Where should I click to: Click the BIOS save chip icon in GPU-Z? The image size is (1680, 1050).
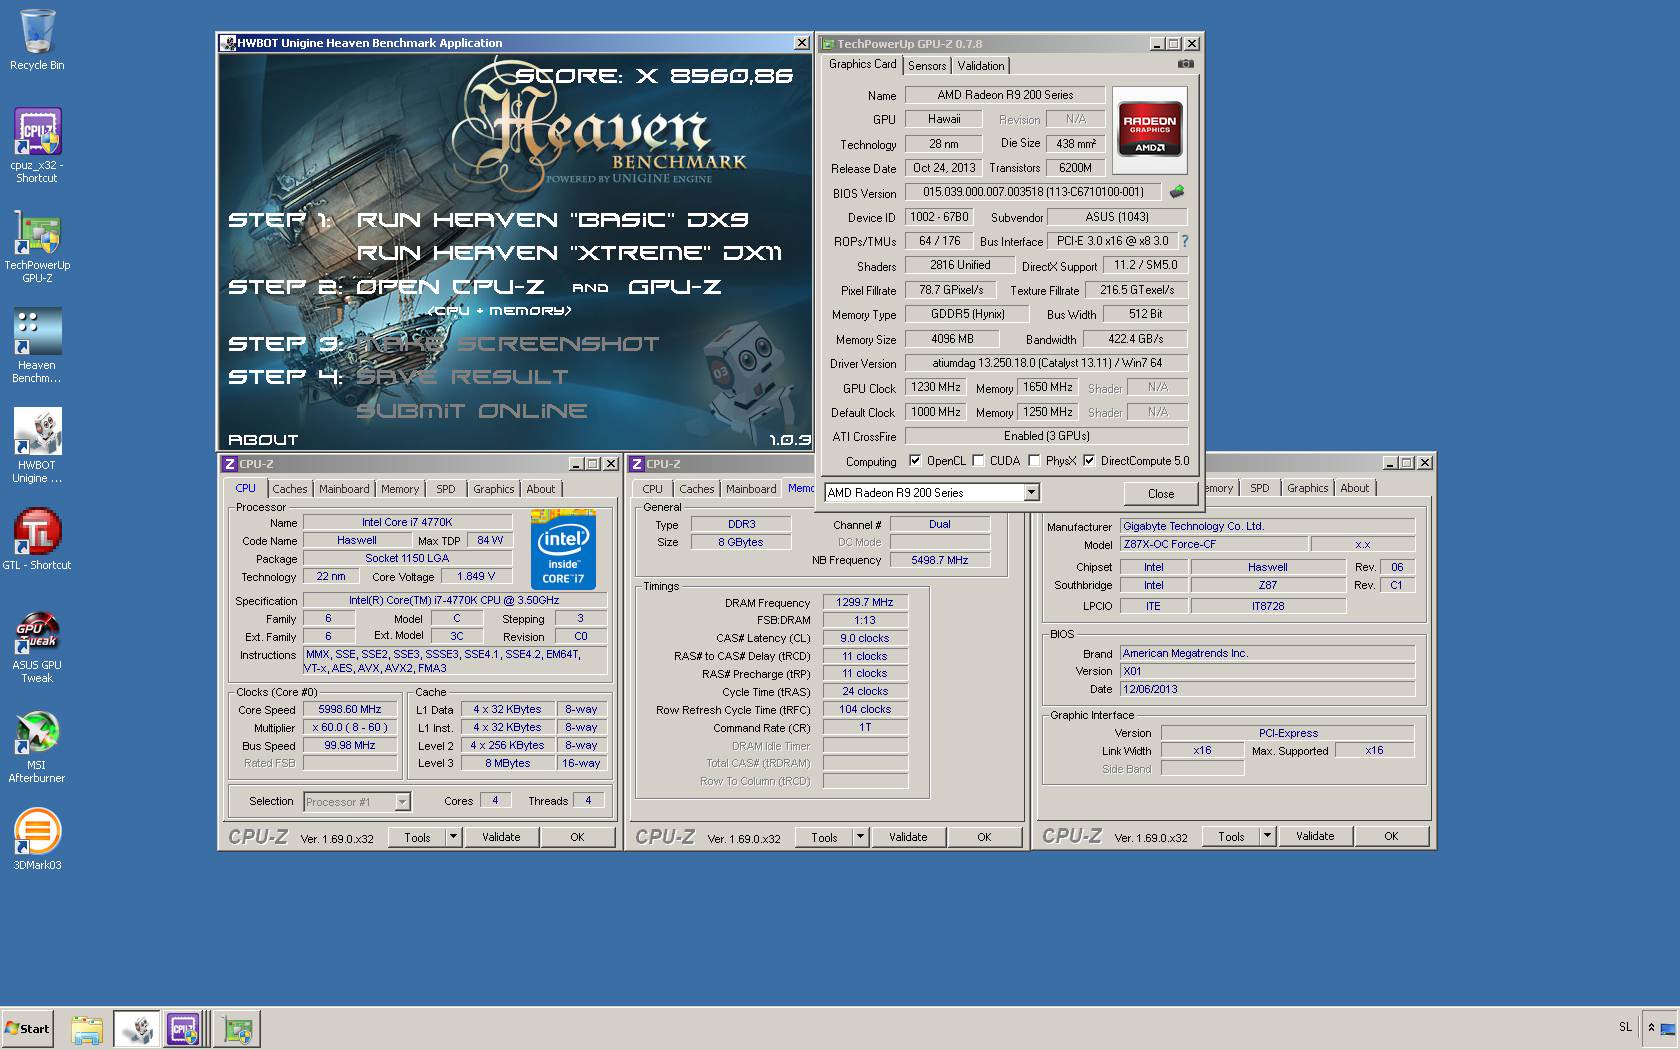[1177, 191]
